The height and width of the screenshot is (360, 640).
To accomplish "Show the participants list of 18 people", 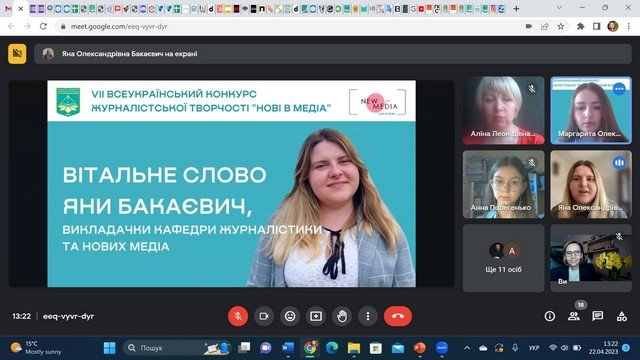I will click(574, 316).
